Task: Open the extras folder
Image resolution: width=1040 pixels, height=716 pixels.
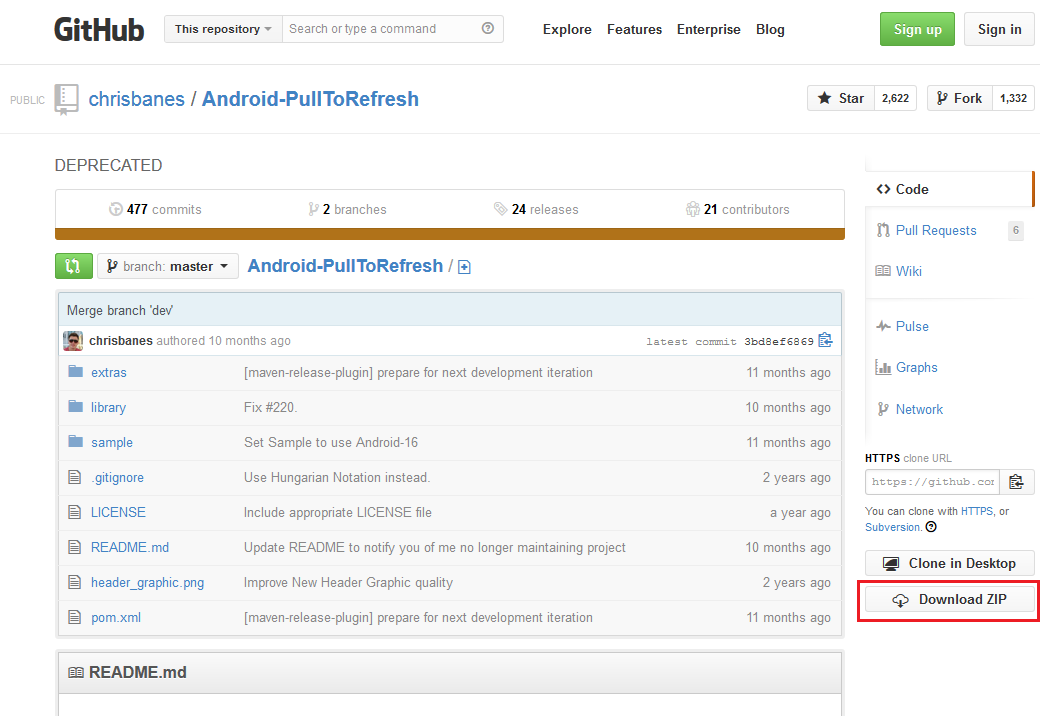Action: [109, 372]
